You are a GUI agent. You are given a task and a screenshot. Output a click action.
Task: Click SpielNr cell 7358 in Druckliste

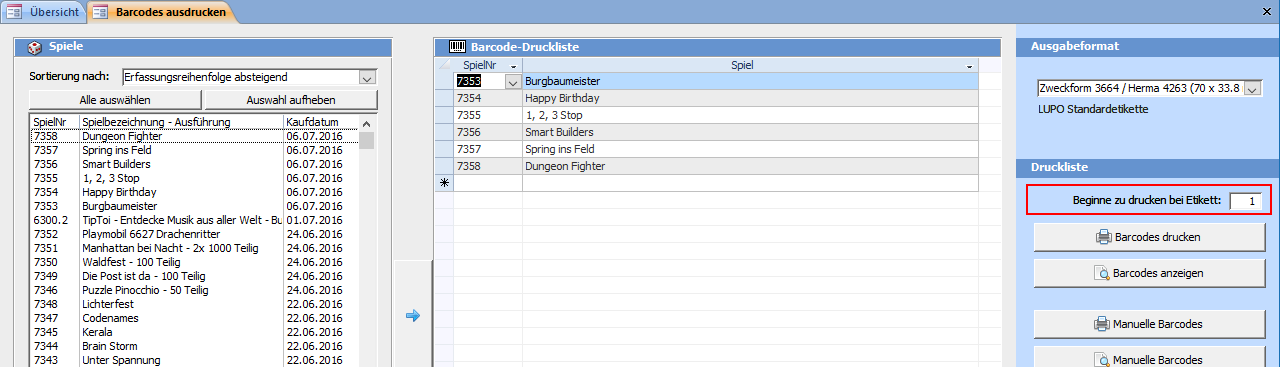tap(488, 166)
